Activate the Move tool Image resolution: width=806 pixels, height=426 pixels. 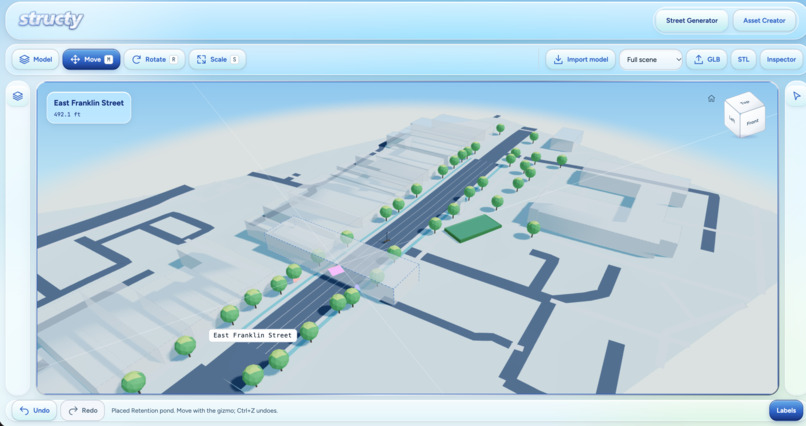point(91,60)
